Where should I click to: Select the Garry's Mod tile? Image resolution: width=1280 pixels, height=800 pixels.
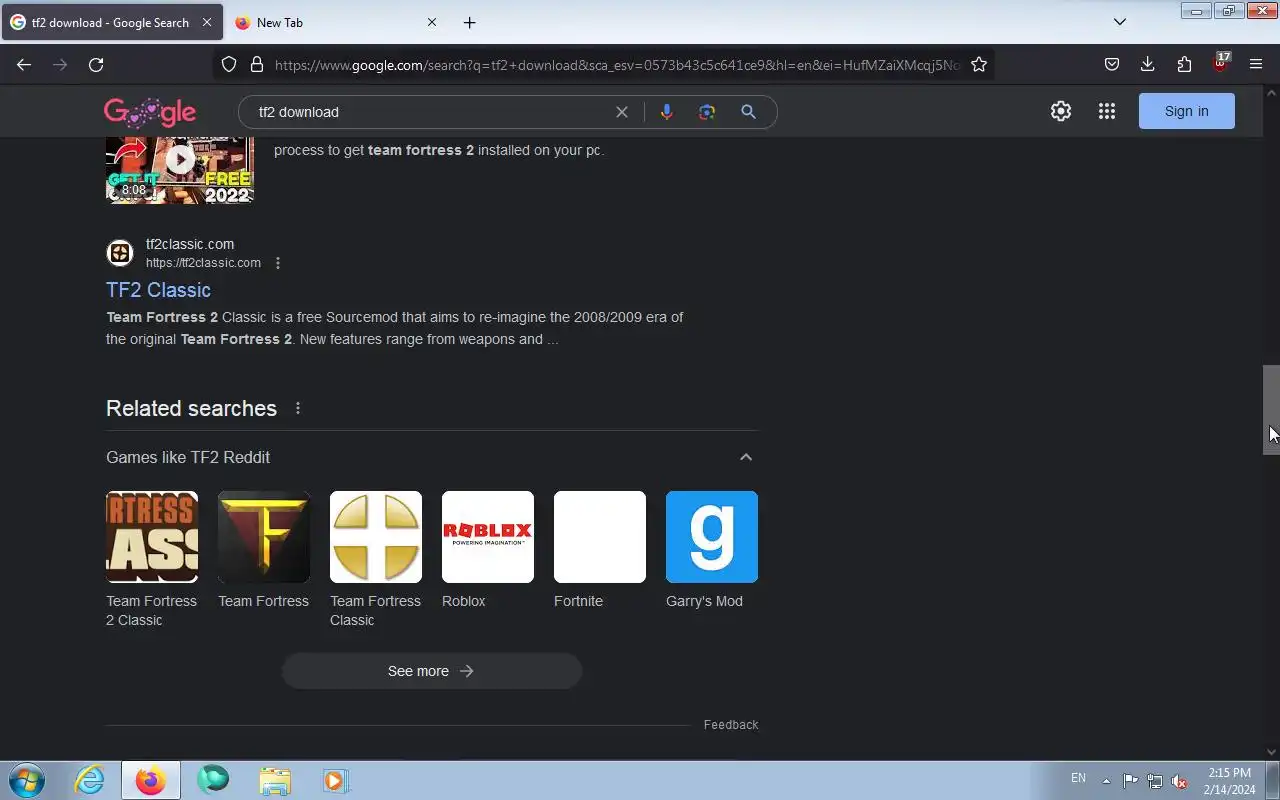712,551
